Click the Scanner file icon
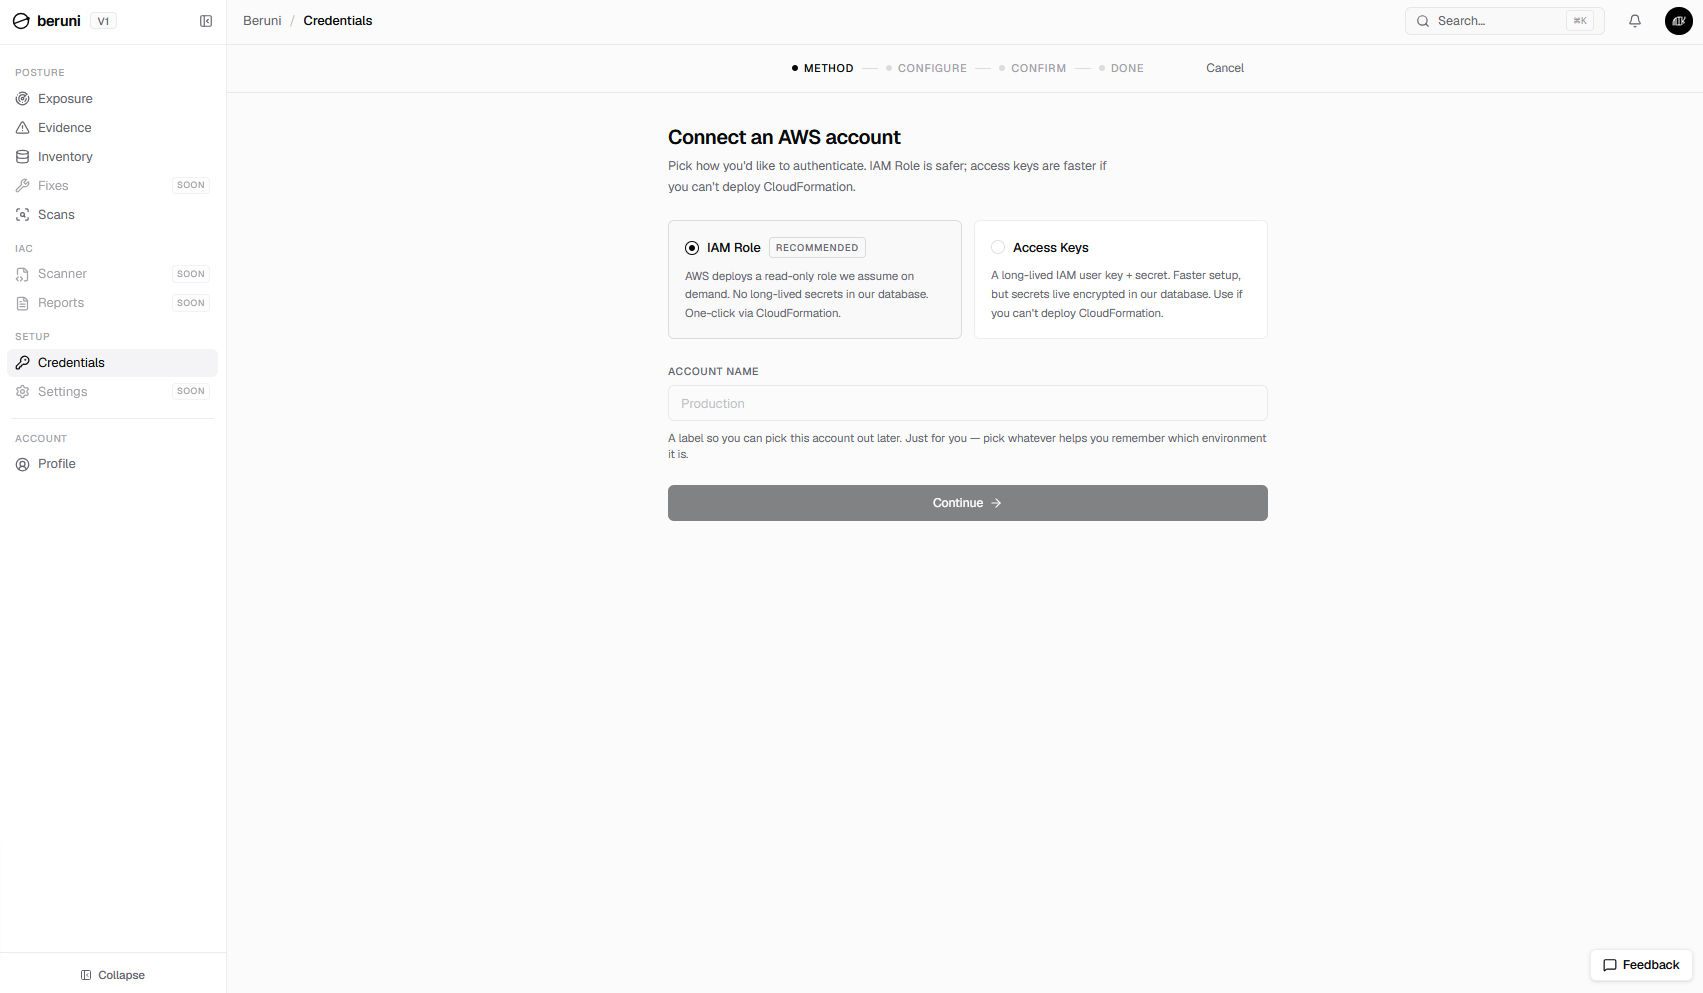This screenshot has width=1703, height=993. 22,274
